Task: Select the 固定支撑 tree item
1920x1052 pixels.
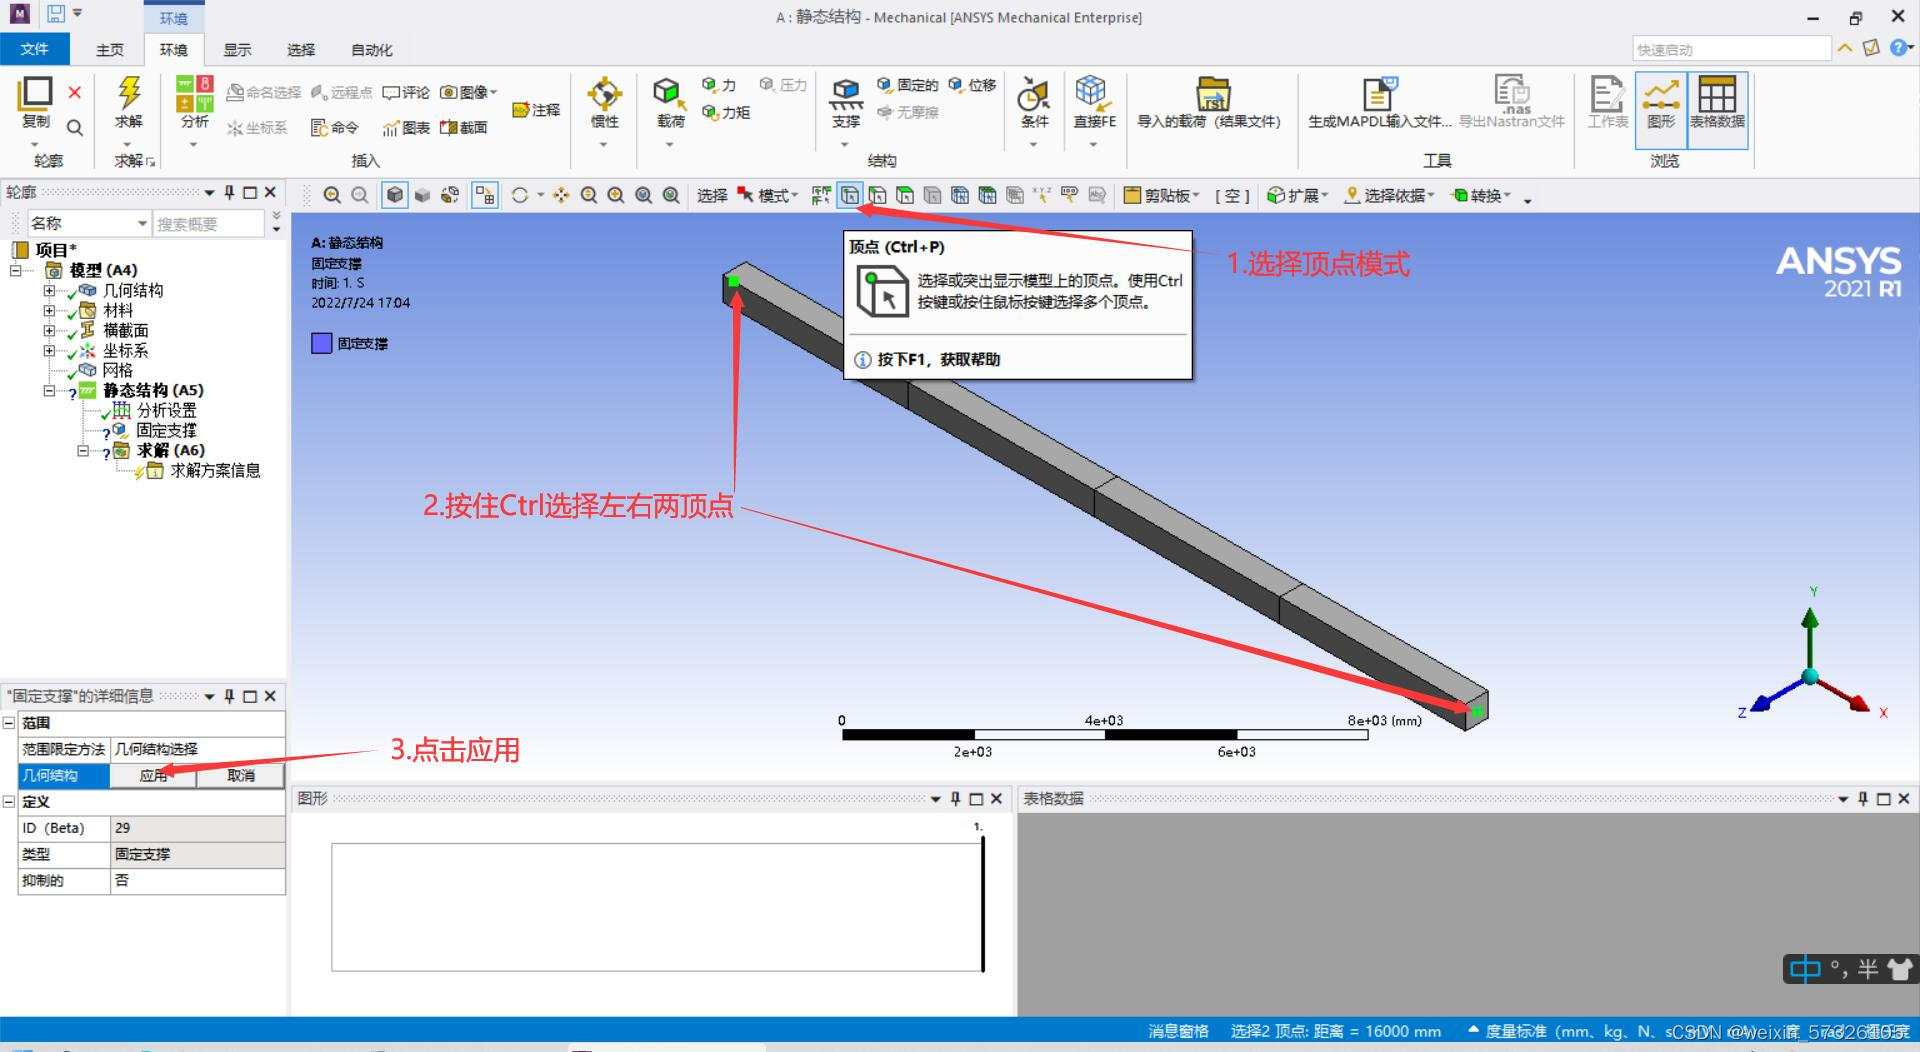Action: 166,430
